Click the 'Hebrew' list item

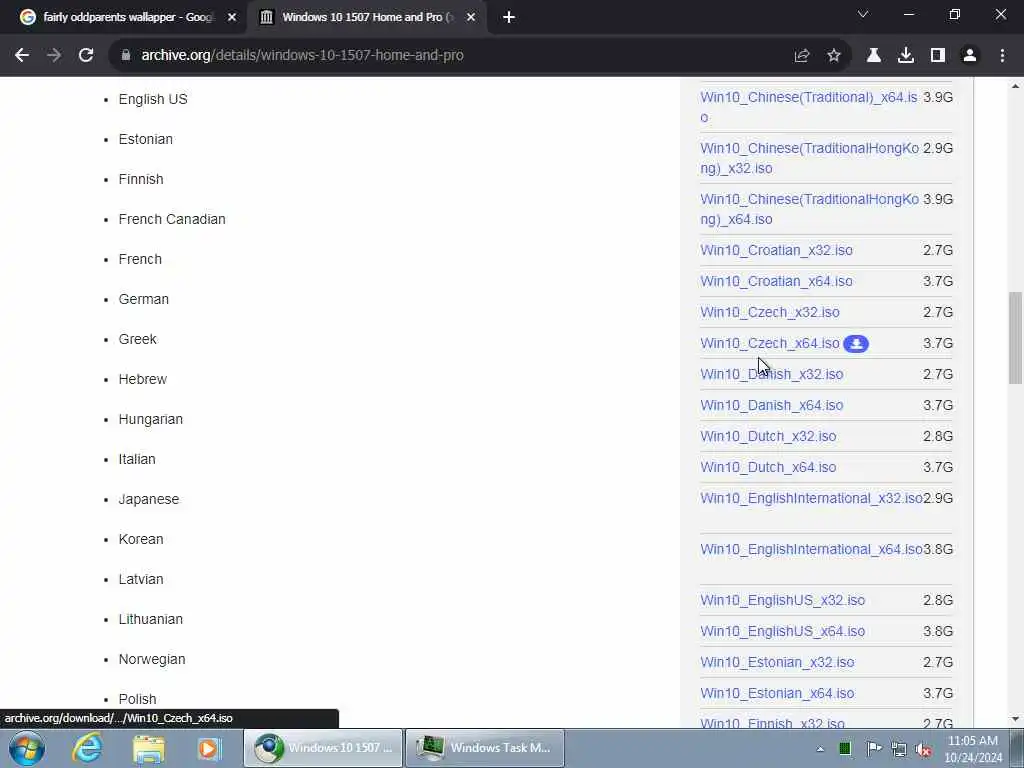(x=142, y=379)
